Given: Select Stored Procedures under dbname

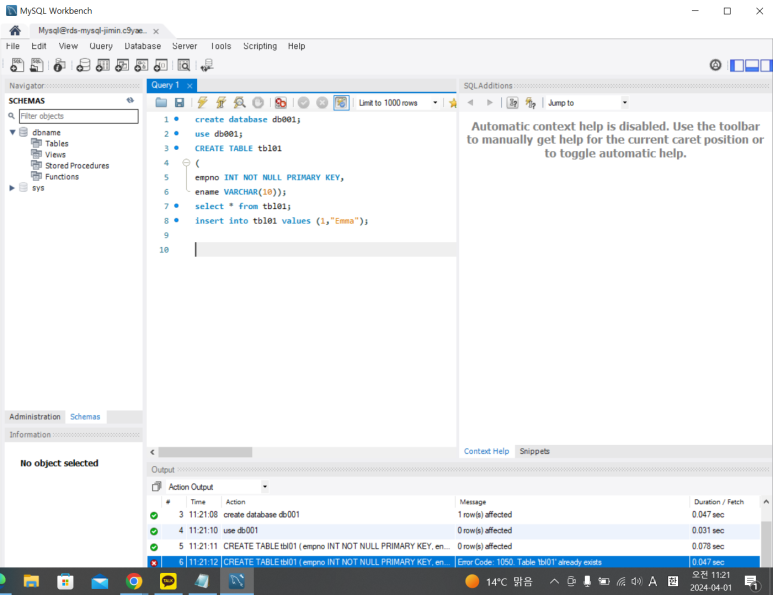Looking at the screenshot, I should [x=77, y=166].
